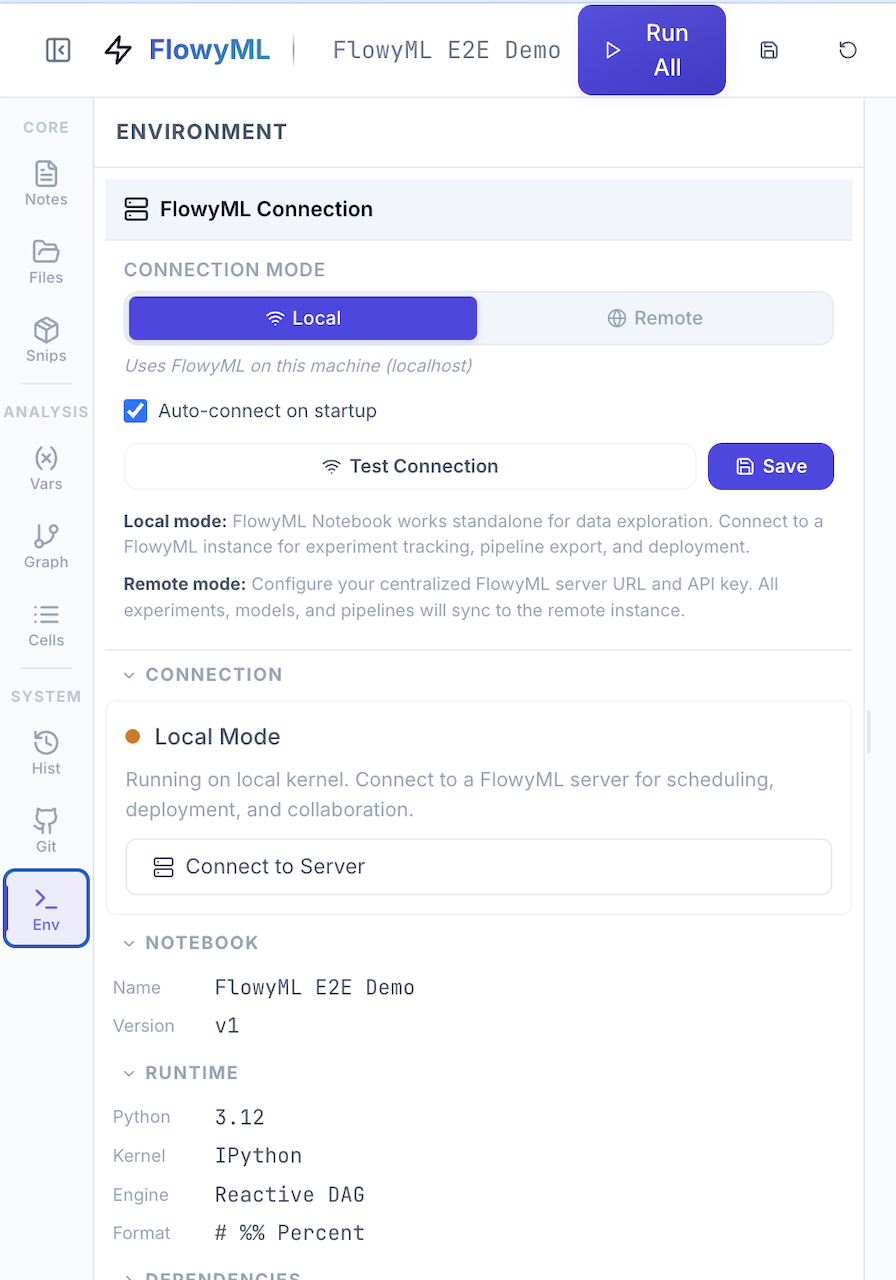This screenshot has width=896, height=1280.
Task: Select Local connection mode
Action: pos(303,318)
